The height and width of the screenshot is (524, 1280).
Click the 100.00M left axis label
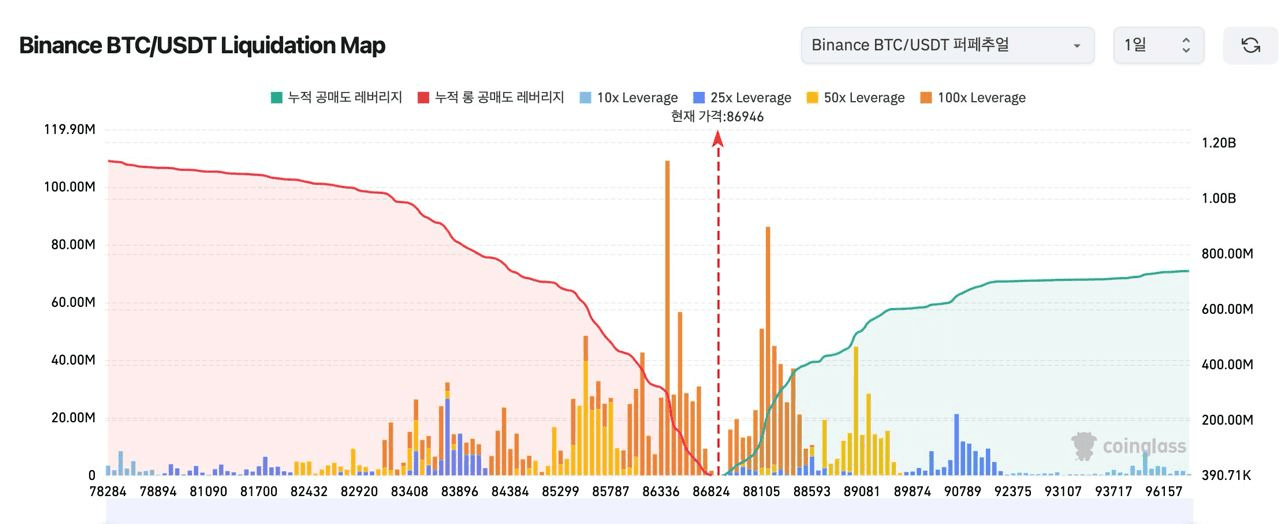click(68, 187)
